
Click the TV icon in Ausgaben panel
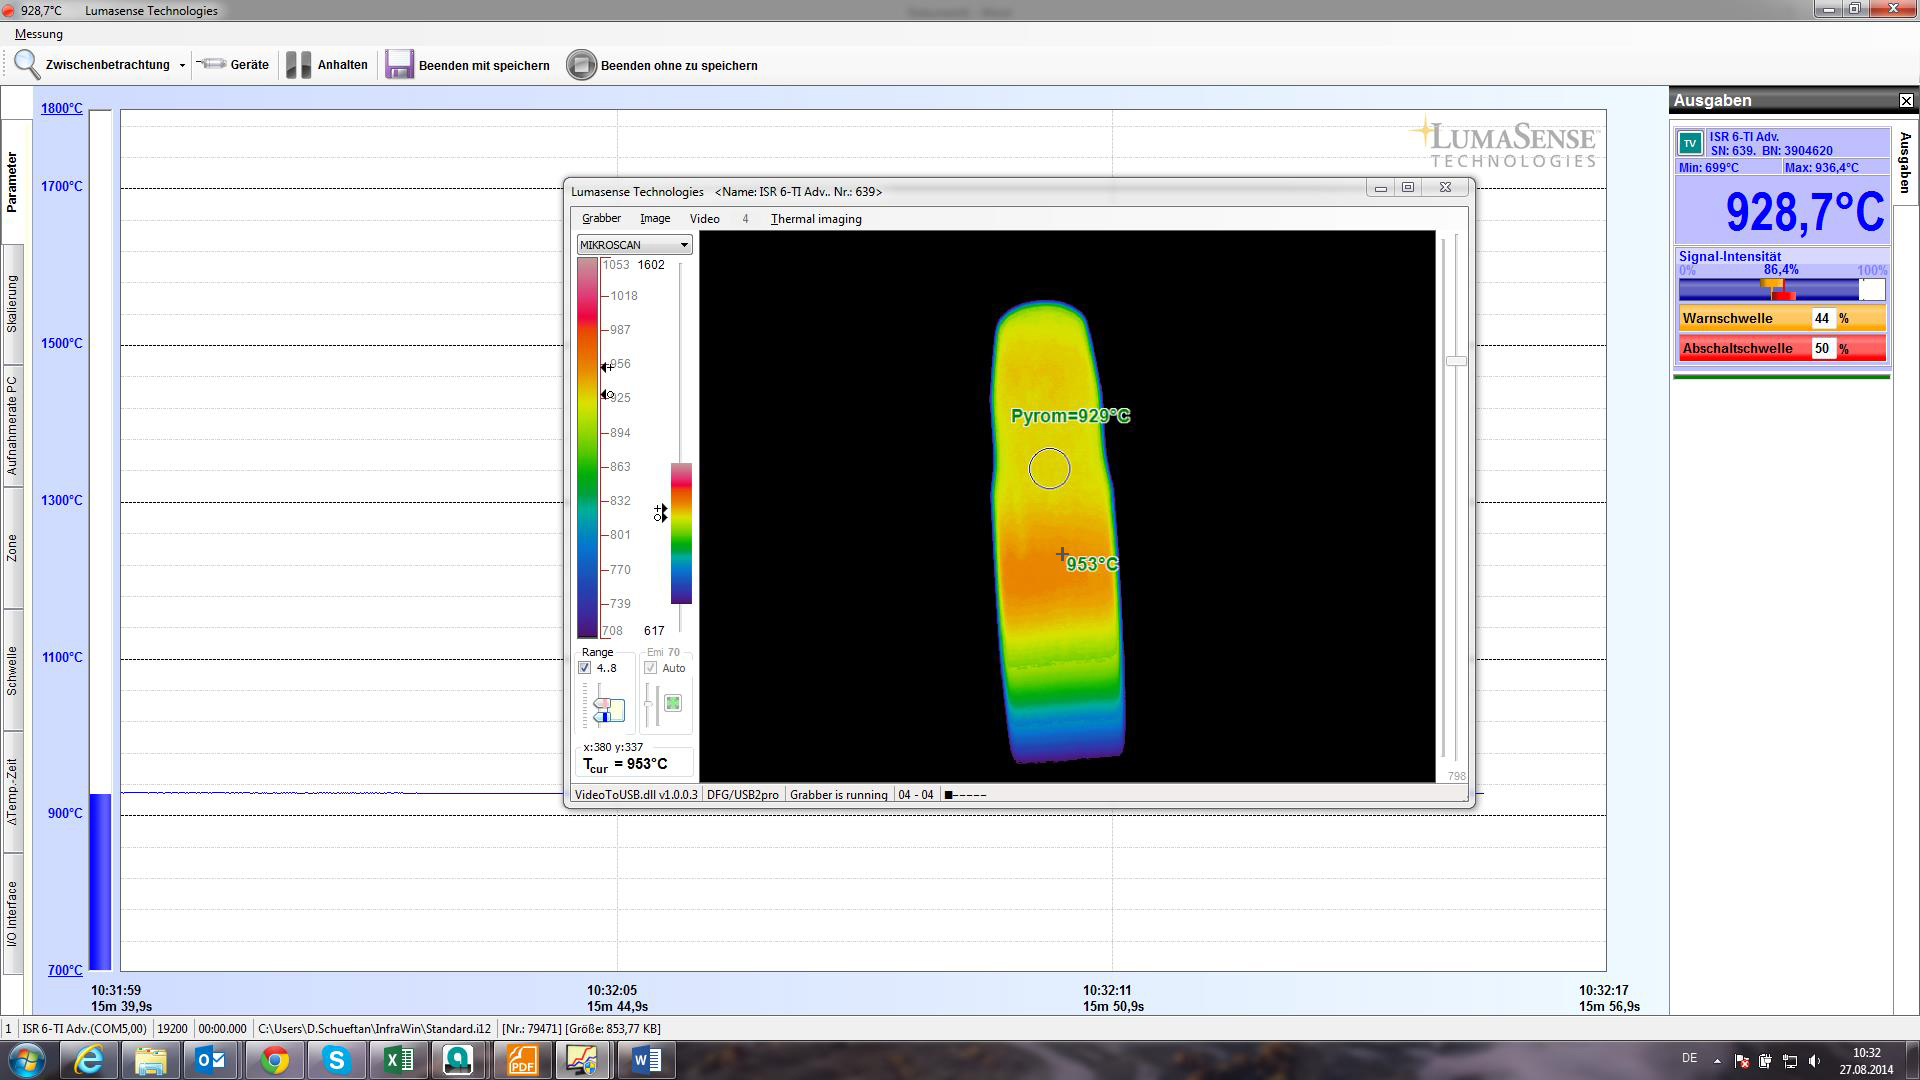point(1690,143)
